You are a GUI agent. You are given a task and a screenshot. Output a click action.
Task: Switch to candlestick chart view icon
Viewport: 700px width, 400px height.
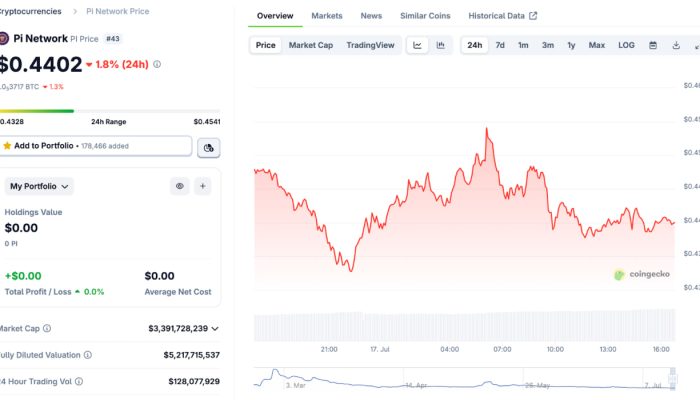click(x=441, y=45)
